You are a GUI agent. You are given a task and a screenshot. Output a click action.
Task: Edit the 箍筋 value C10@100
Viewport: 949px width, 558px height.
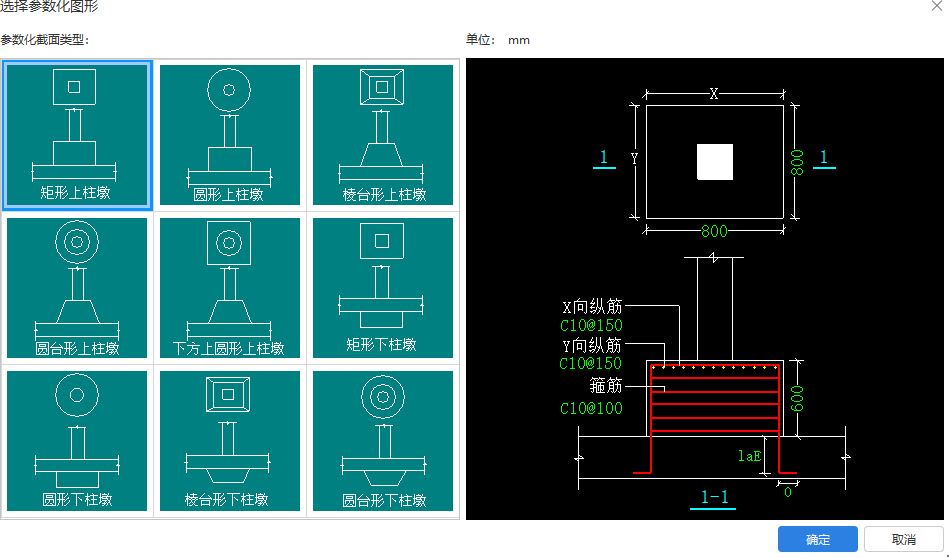591,409
